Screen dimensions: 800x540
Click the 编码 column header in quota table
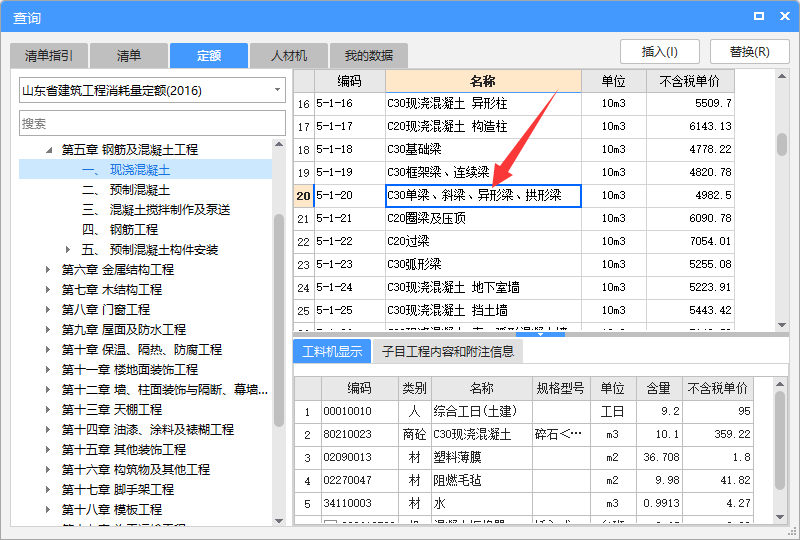coord(349,81)
